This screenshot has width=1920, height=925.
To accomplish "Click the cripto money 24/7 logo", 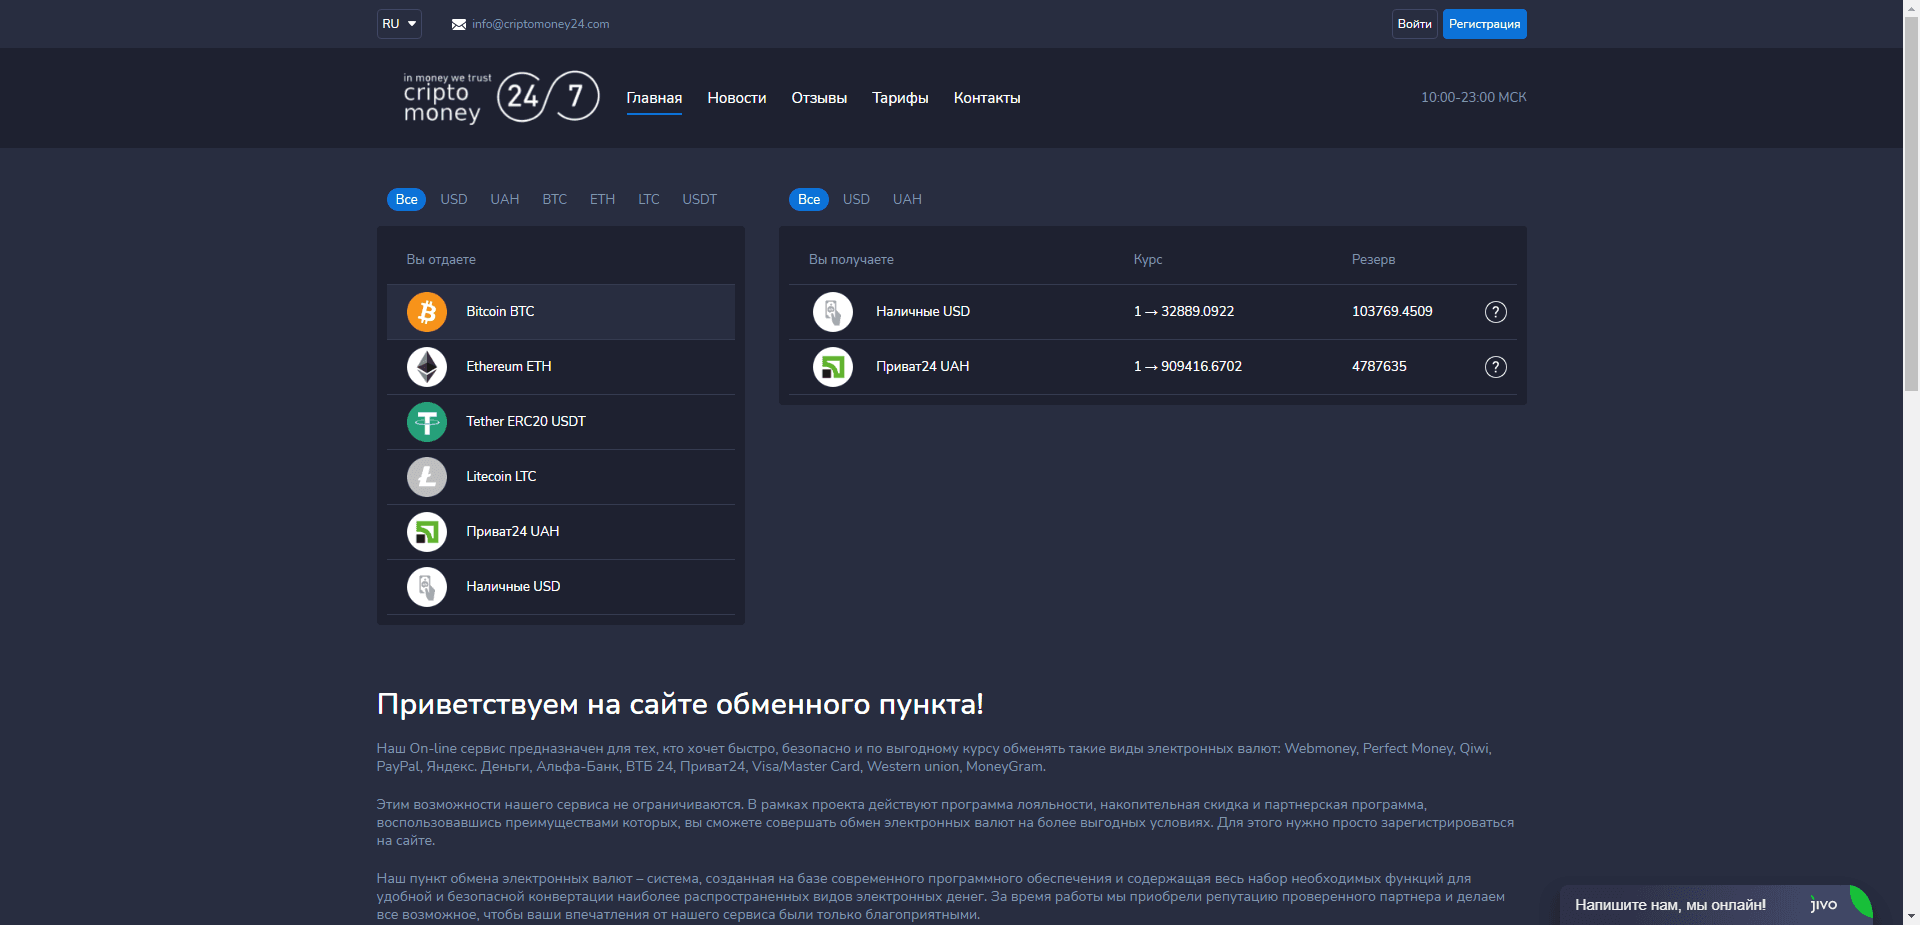I will coord(500,98).
